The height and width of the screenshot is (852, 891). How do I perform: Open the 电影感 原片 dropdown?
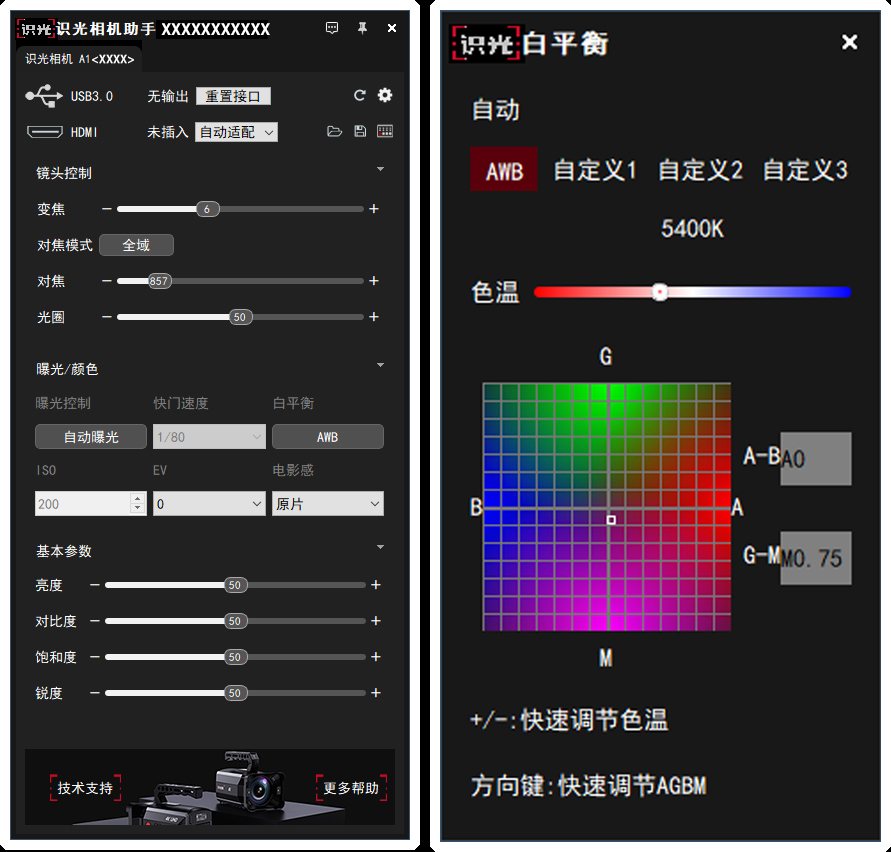coord(328,504)
